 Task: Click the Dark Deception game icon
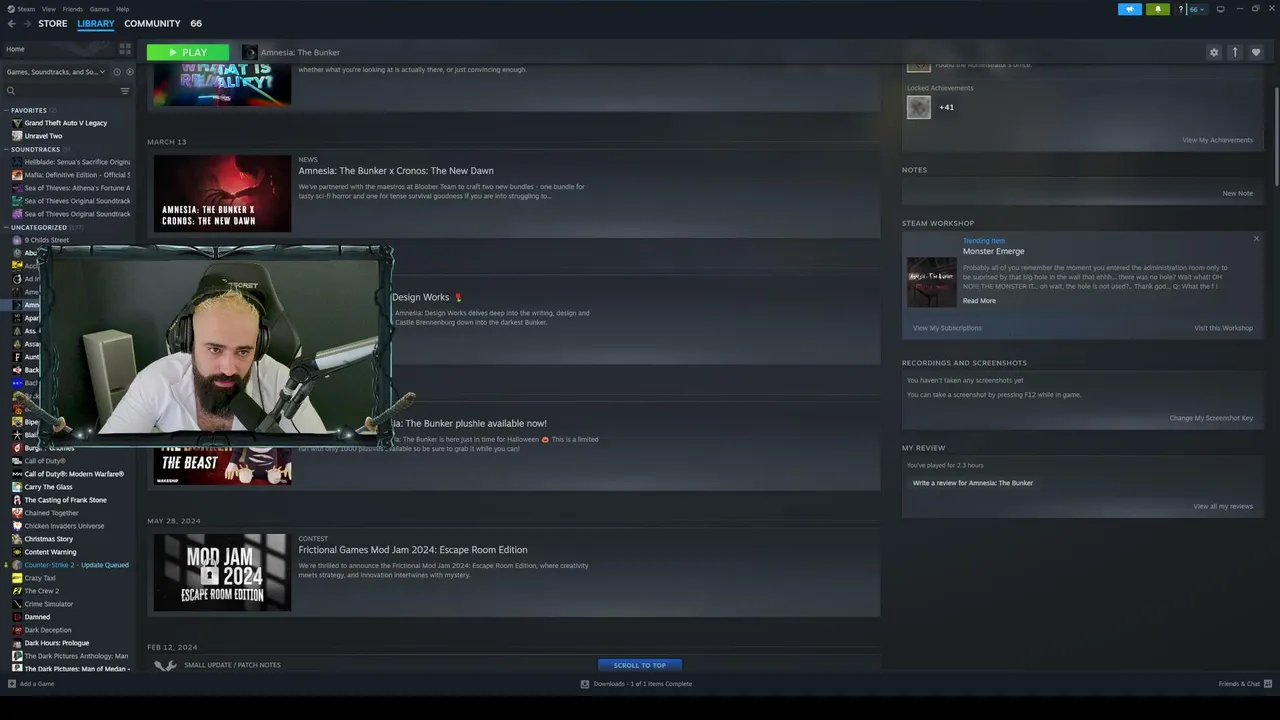click(x=17, y=630)
